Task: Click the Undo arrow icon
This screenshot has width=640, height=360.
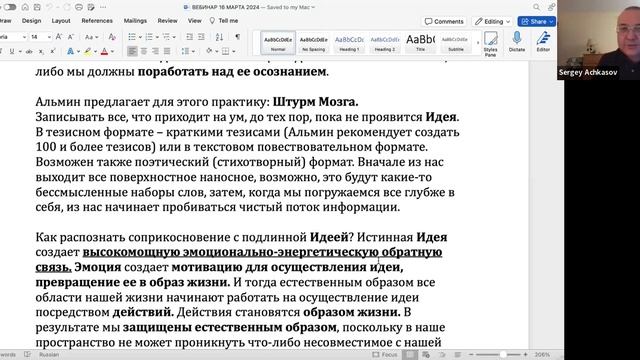Action: tap(49, 7)
